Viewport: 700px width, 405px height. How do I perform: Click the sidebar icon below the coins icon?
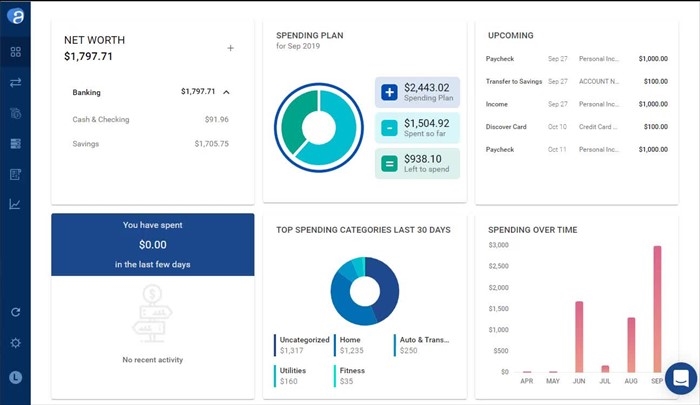[15, 143]
